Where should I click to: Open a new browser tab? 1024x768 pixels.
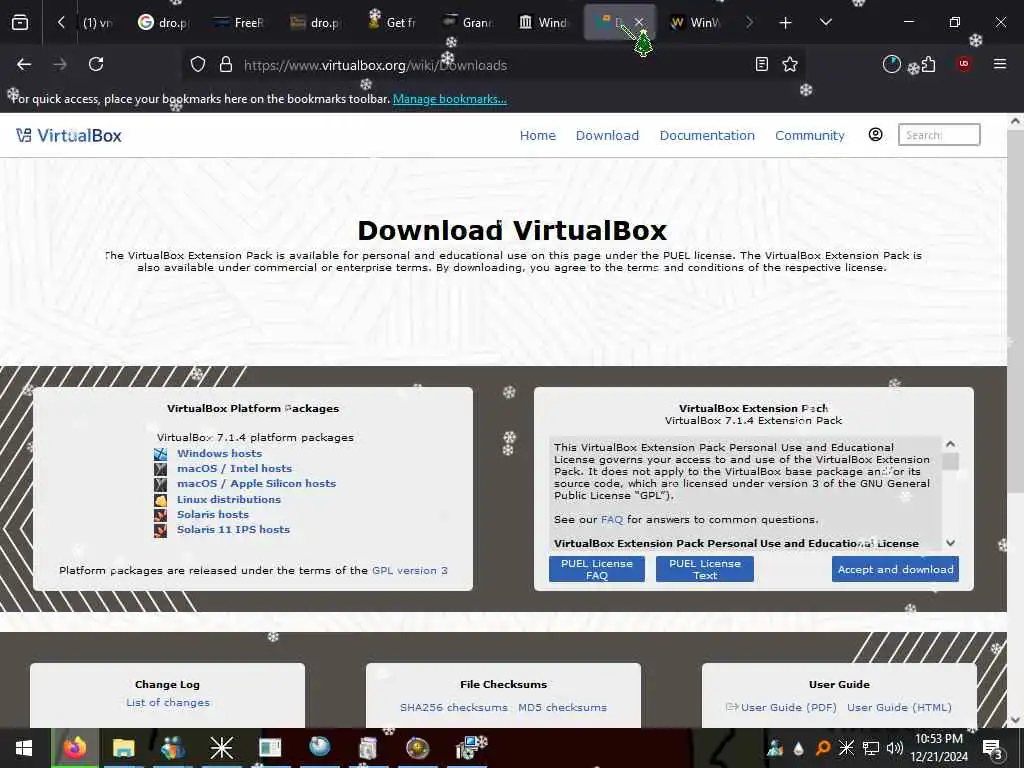click(785, 23)
